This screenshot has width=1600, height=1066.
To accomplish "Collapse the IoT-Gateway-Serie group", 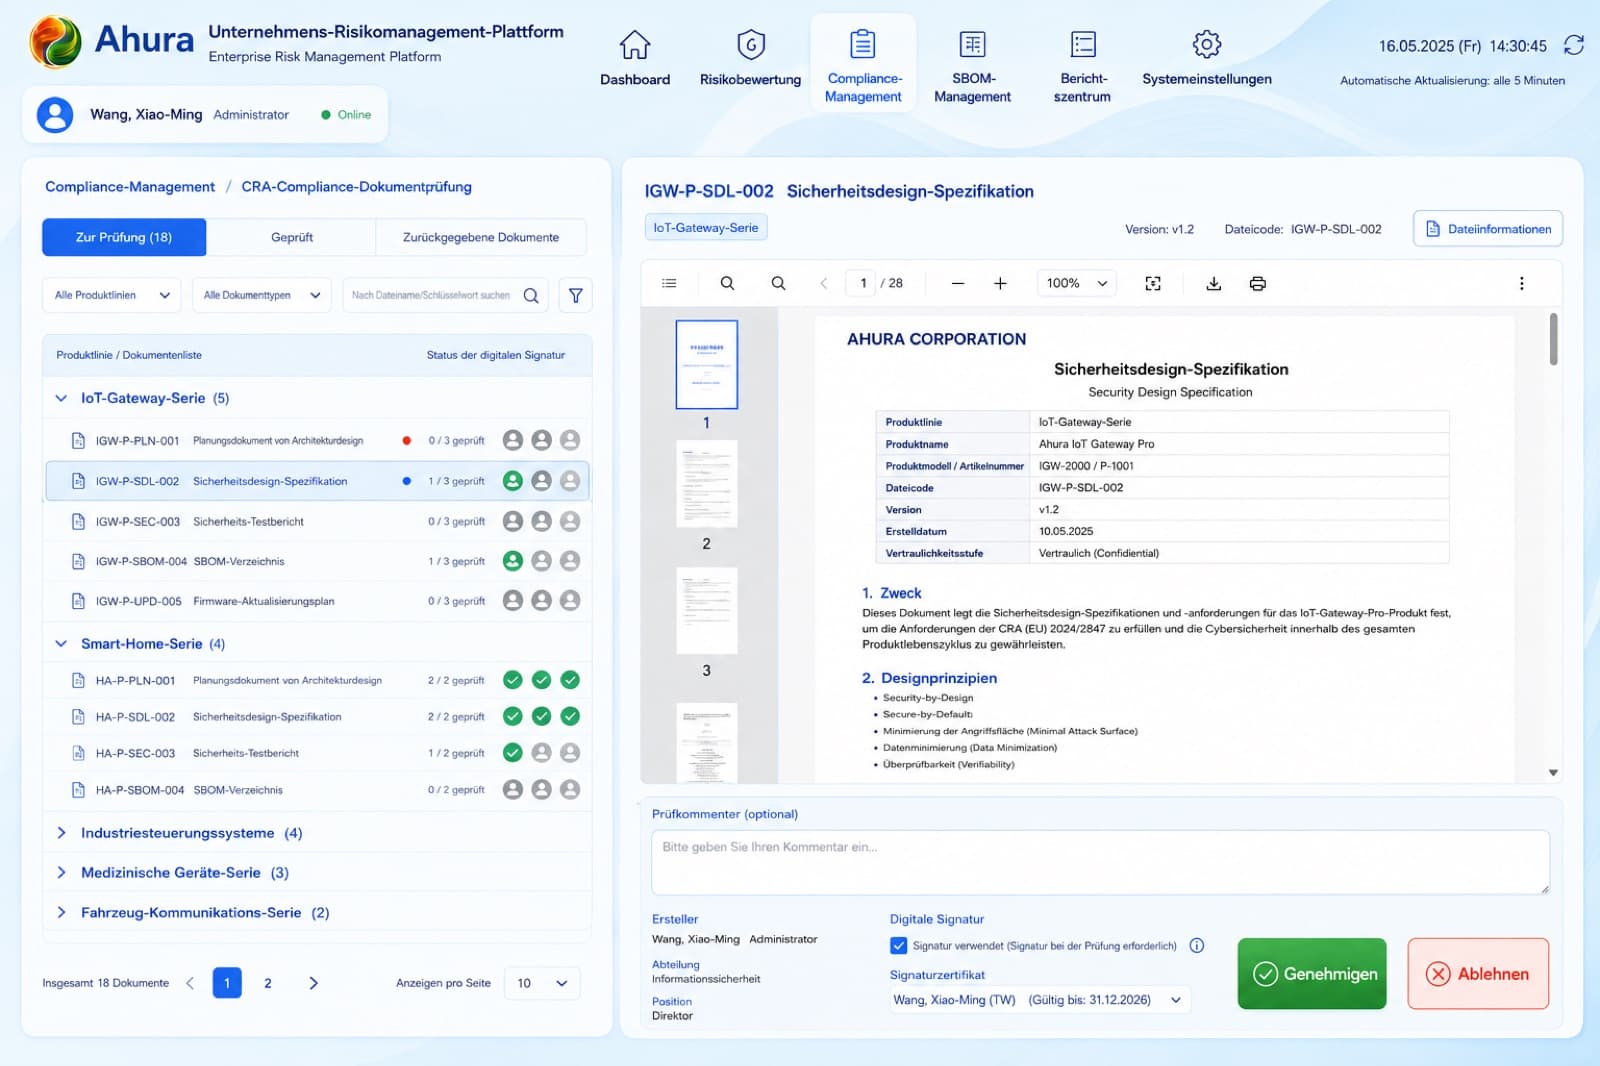I will coord(61,398).
